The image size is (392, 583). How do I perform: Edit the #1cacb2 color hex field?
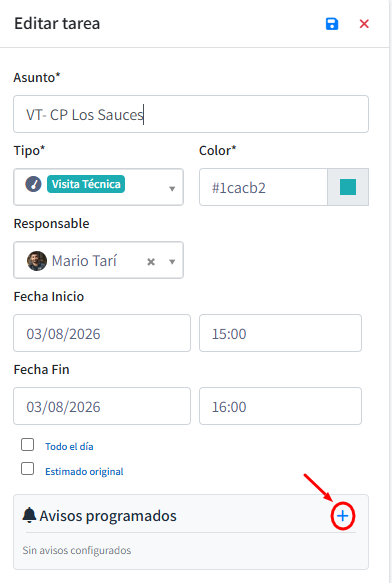coord(263,187)
